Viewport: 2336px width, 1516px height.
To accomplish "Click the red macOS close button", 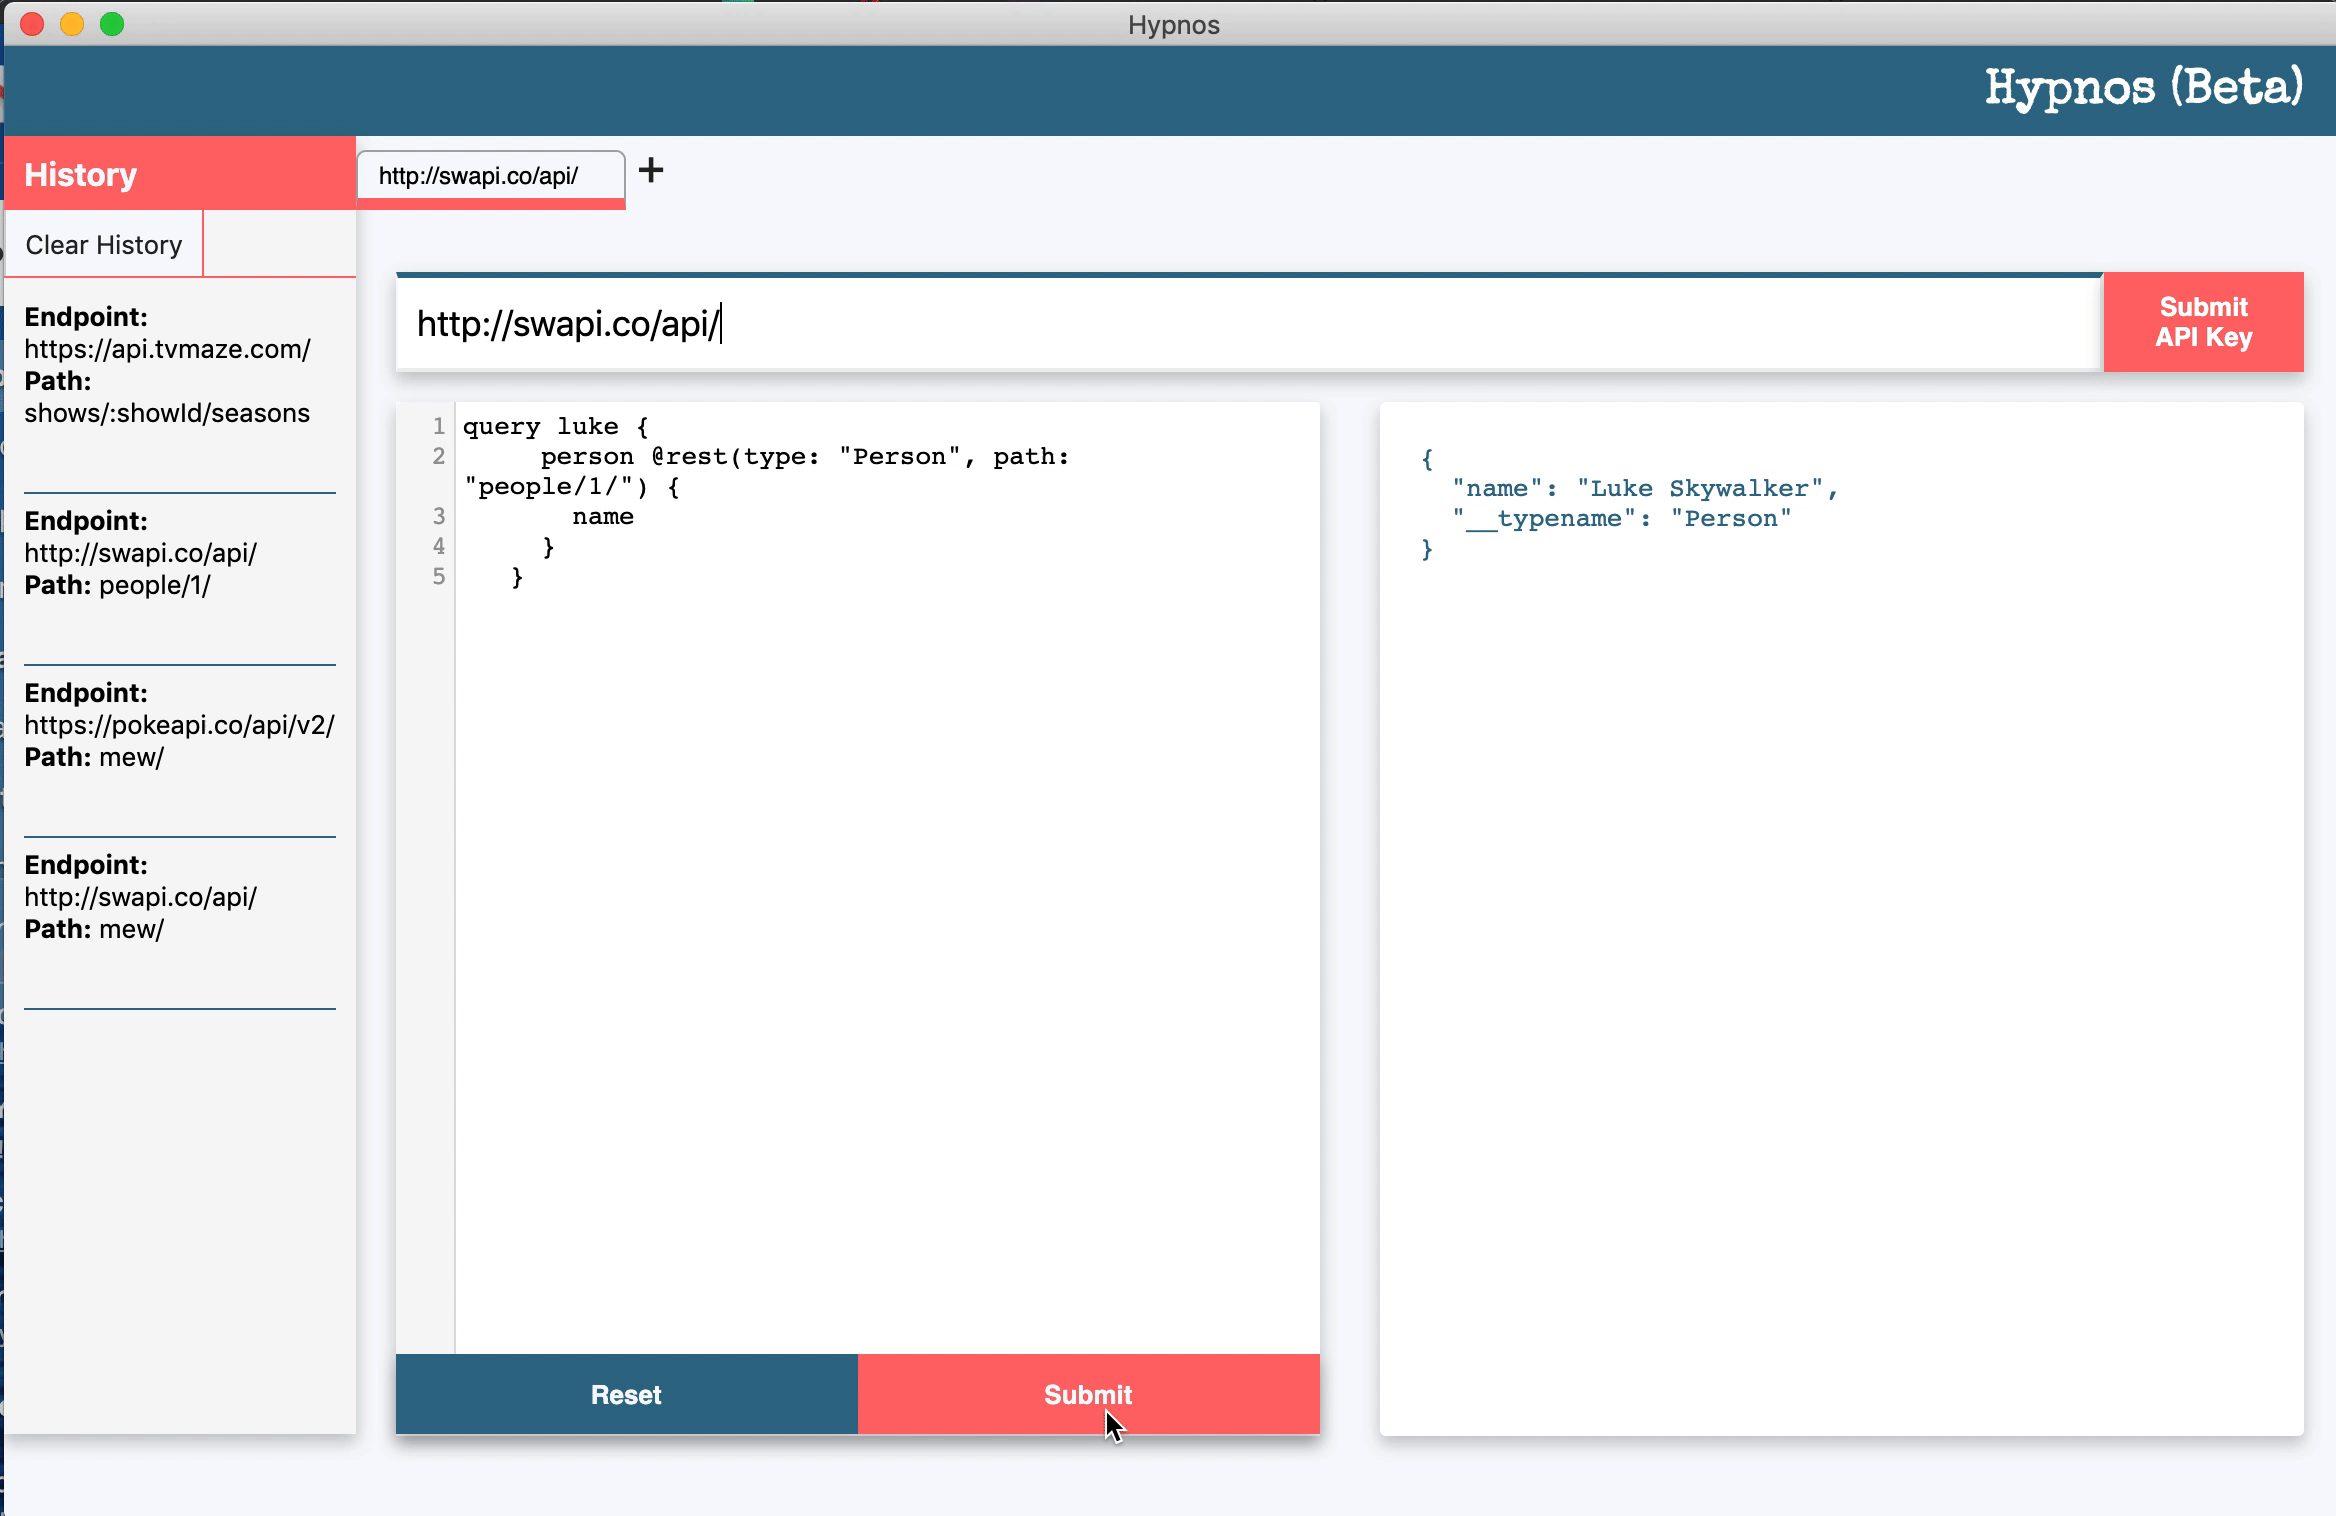I will tap(32, 24).
